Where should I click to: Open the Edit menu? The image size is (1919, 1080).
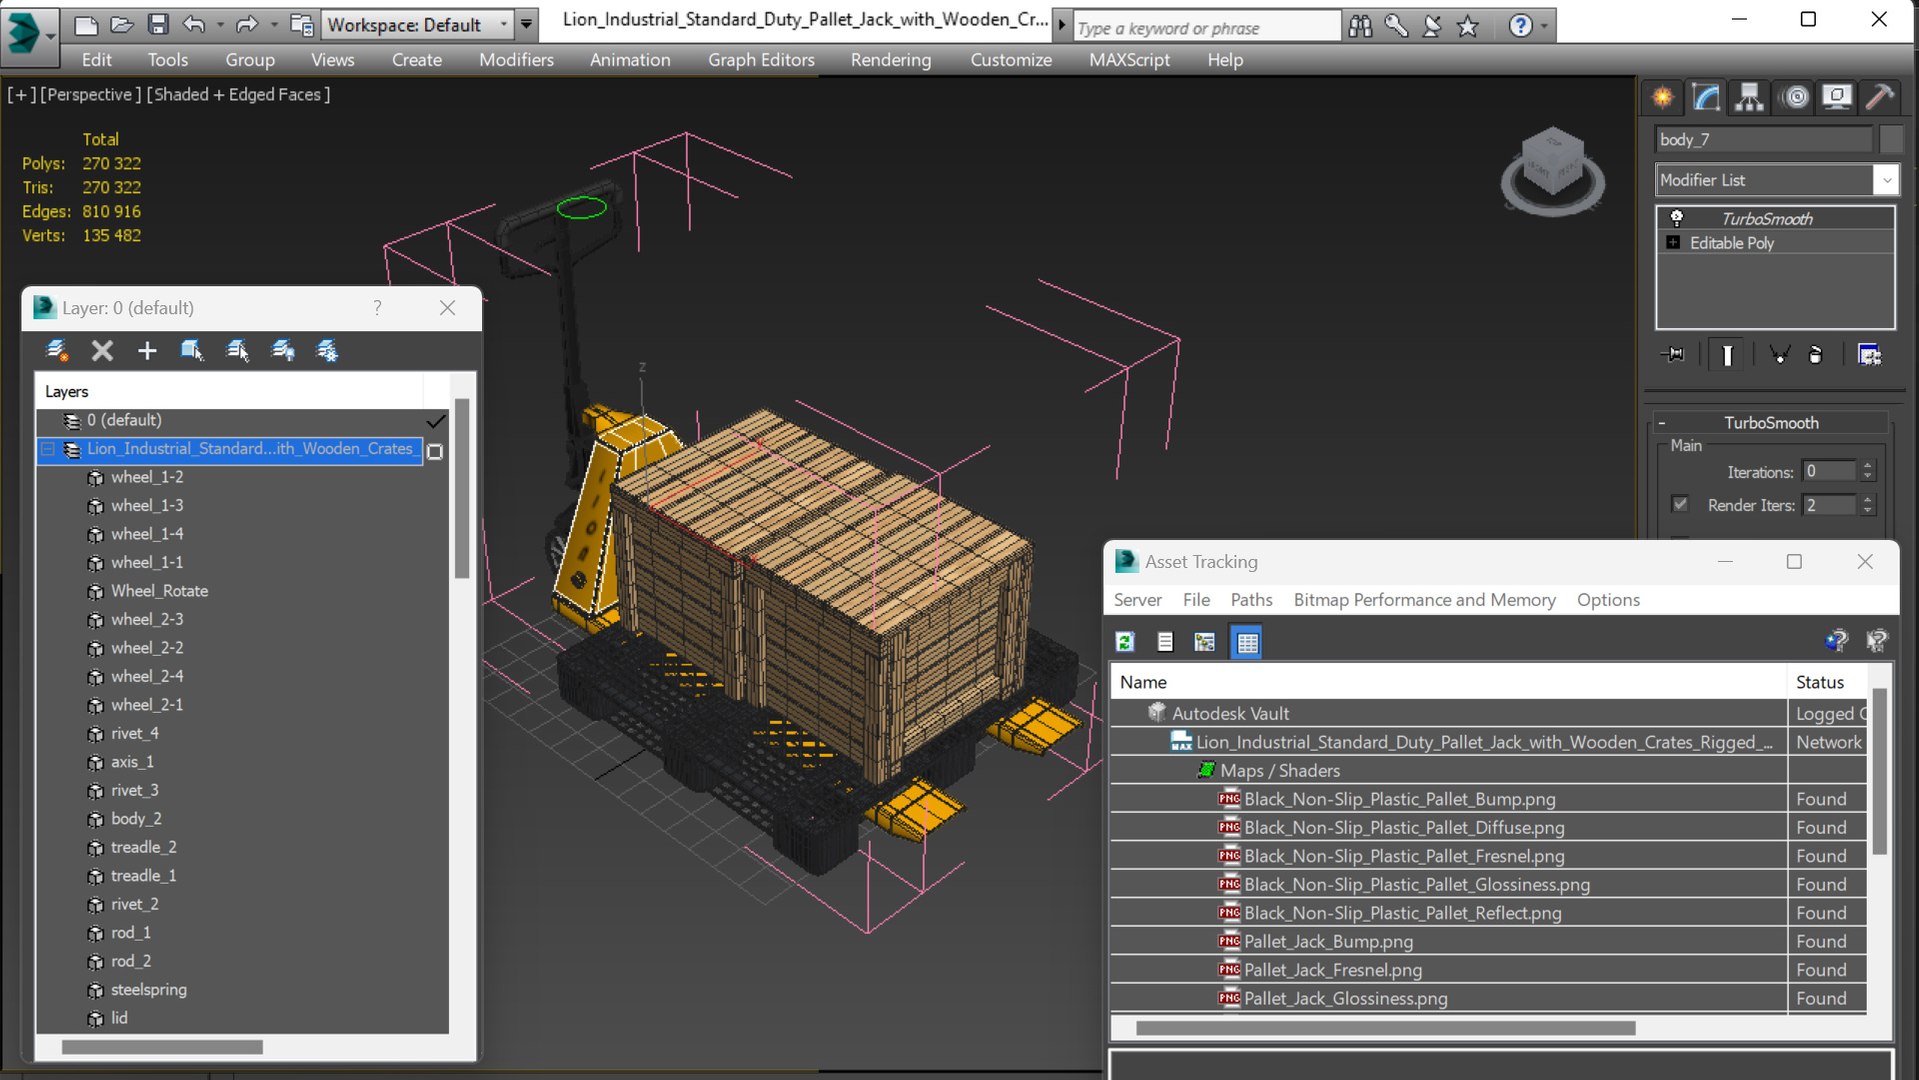[x=96, y=60]
